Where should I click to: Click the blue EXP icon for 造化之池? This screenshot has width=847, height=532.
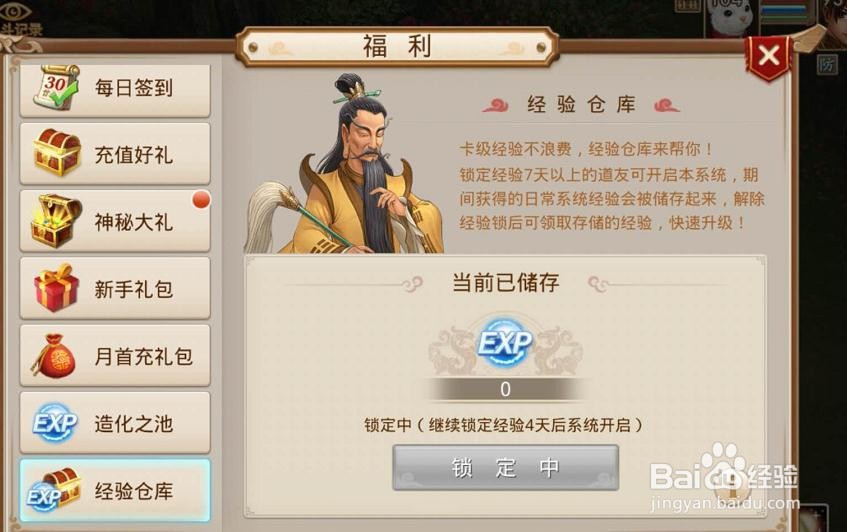pos(55,423)
